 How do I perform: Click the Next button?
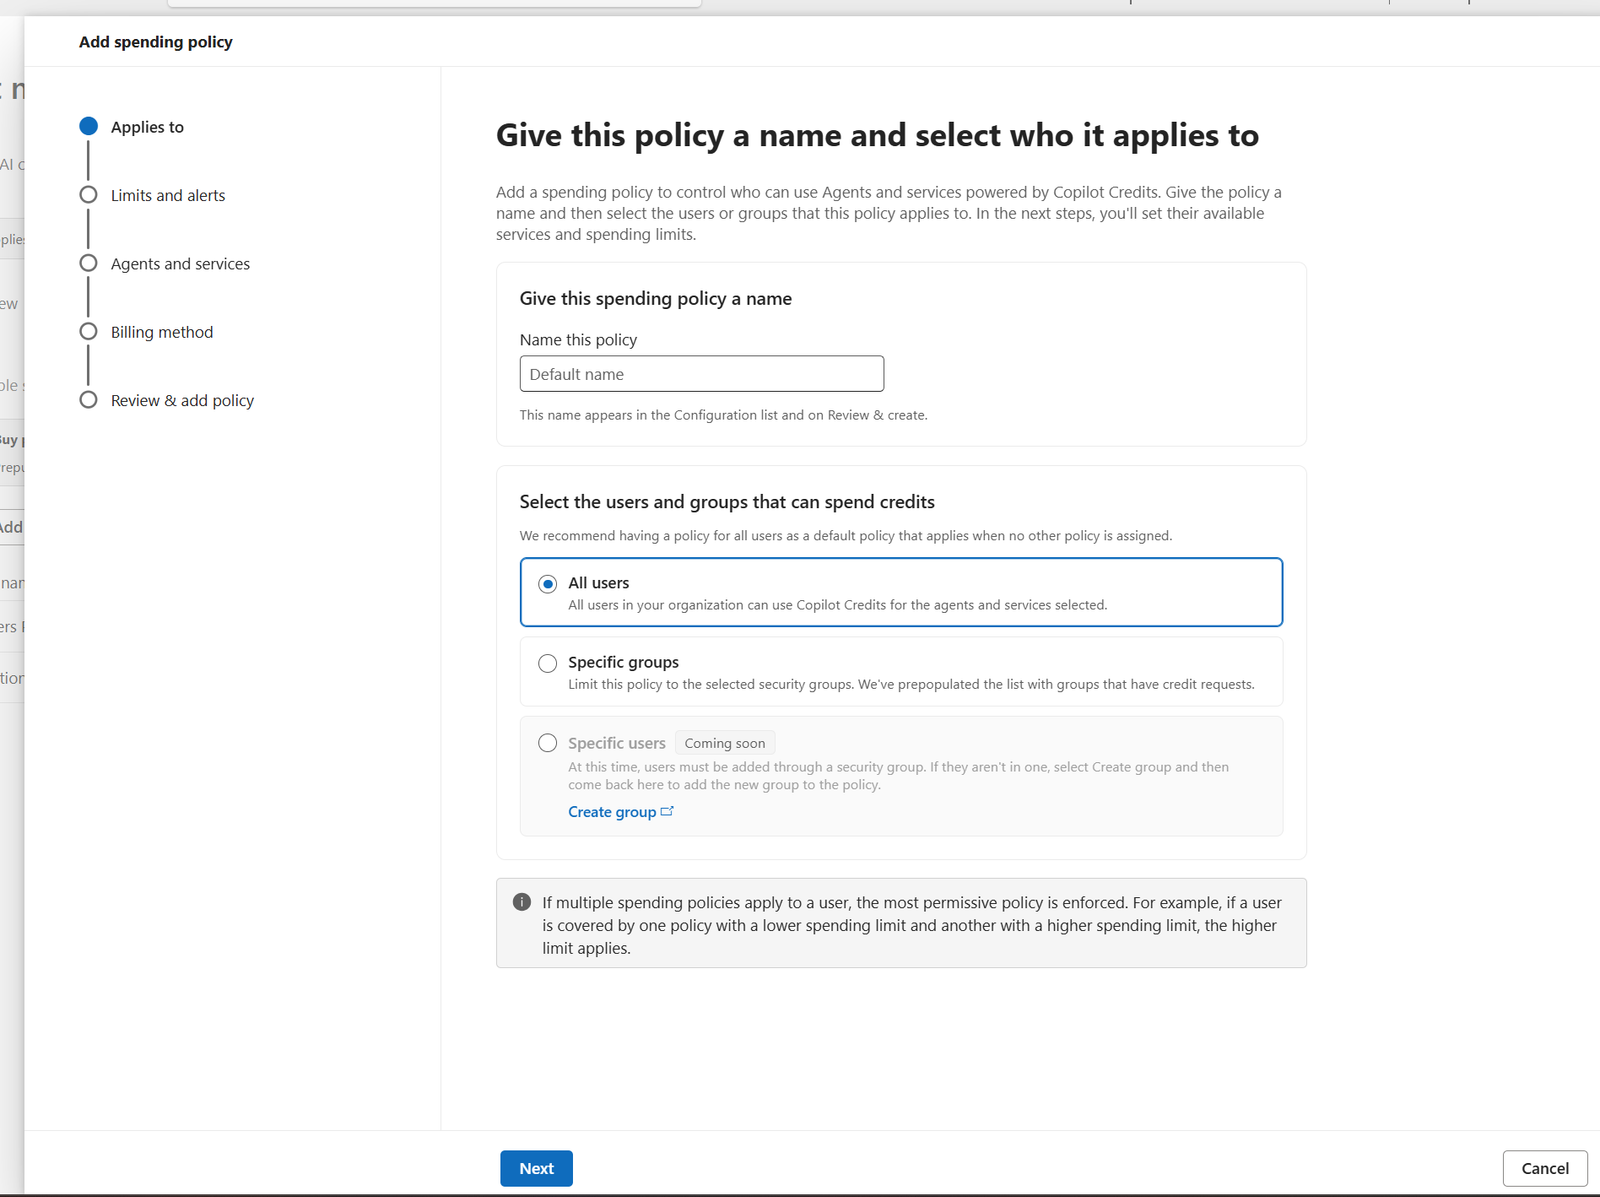click(537, 1168)
